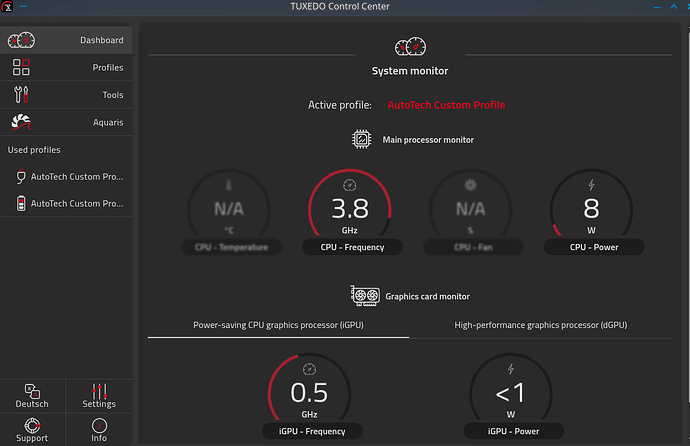Click the Graphics card icon
The width and height of the screenshot is (690, 446).
[365, 296]
